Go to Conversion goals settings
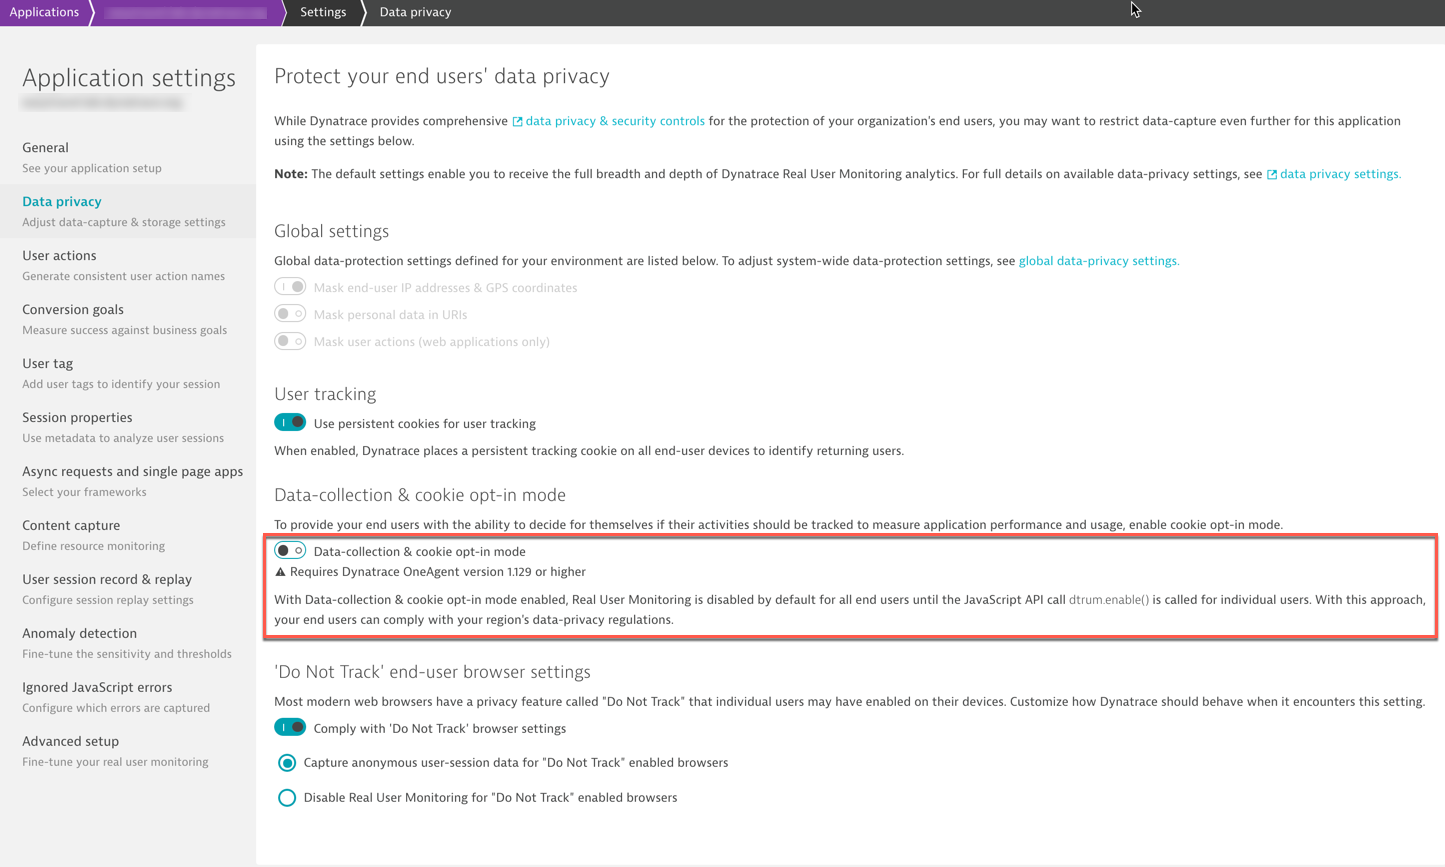The width and height of the screenshot is (1445, 867). click(x=128, y=319)
